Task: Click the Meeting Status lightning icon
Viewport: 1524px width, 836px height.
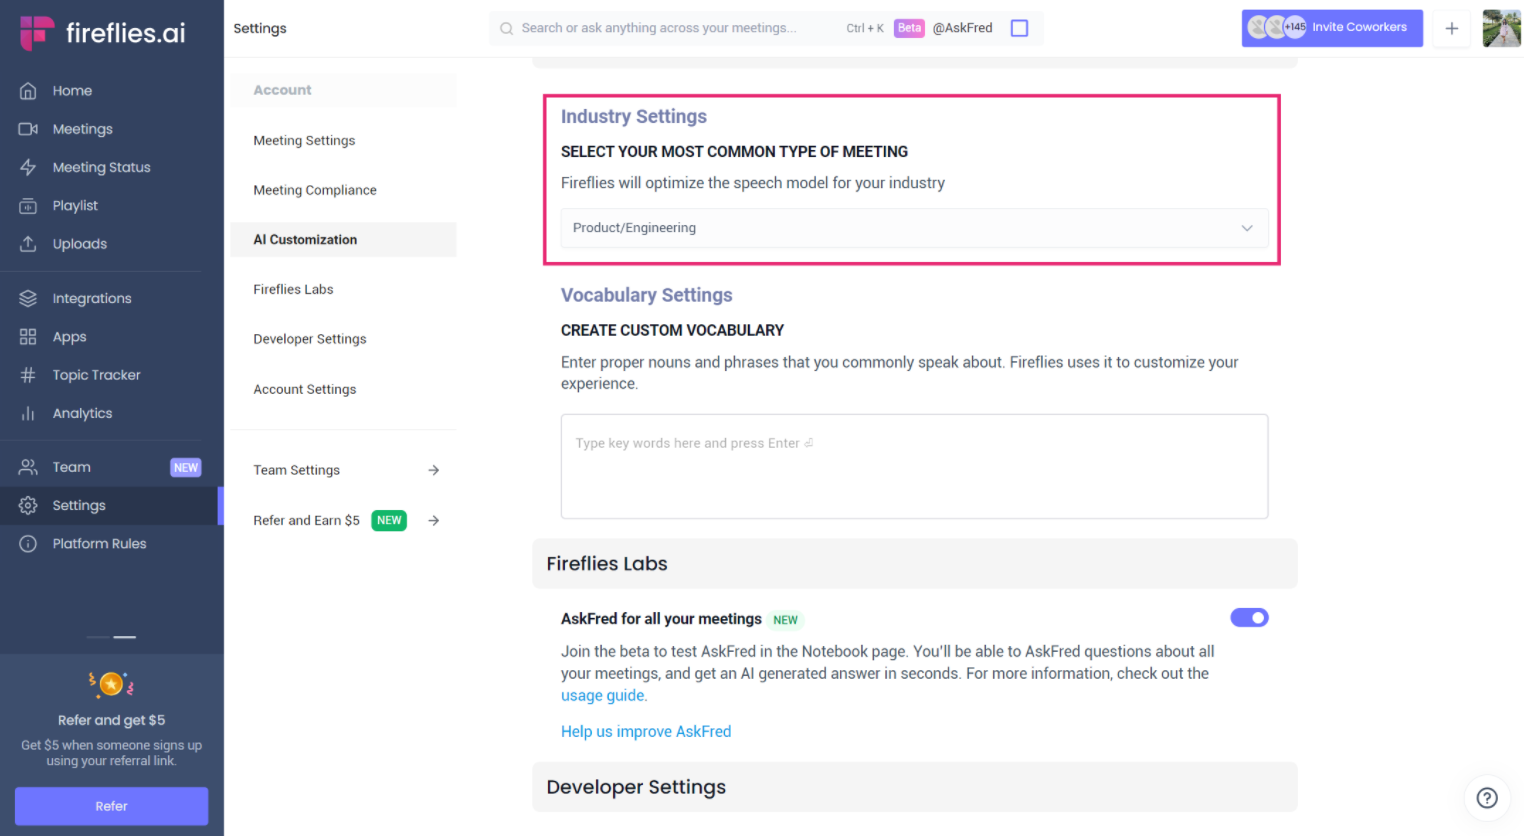Action: (x=28, y=167)
